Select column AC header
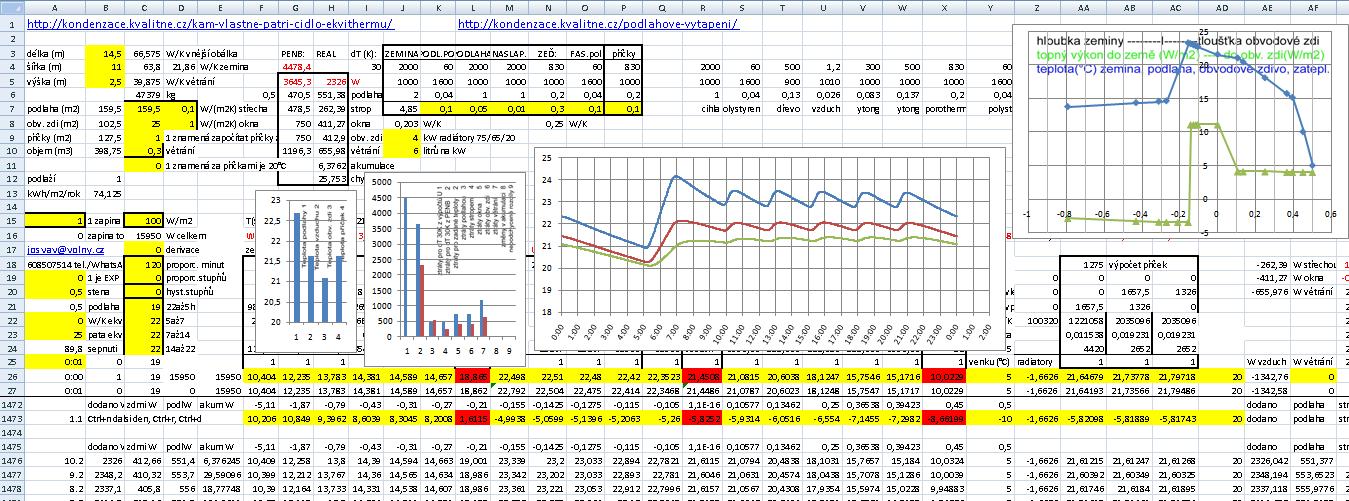This screenshot has width=1349, height=501. point(1175,8)
